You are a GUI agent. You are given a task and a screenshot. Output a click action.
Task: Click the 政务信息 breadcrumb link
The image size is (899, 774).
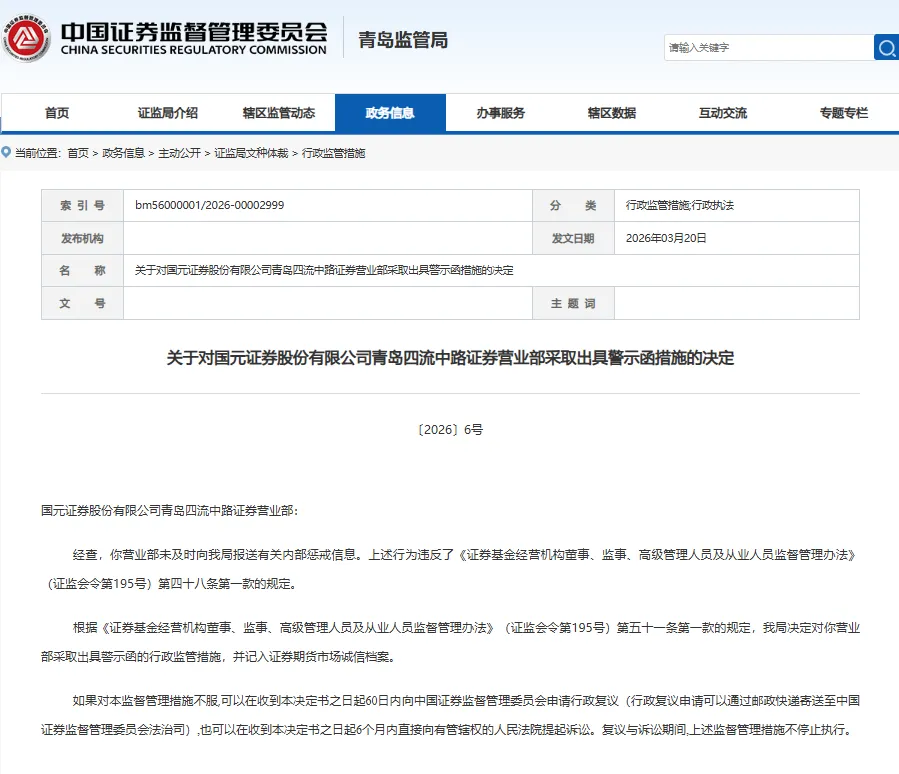pyautogui.click(x=123, y=153)
